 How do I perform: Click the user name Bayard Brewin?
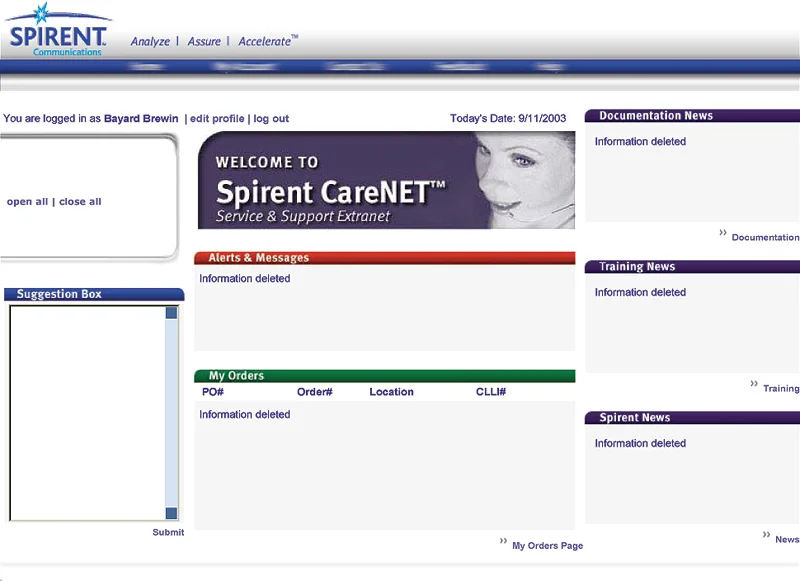141,118
